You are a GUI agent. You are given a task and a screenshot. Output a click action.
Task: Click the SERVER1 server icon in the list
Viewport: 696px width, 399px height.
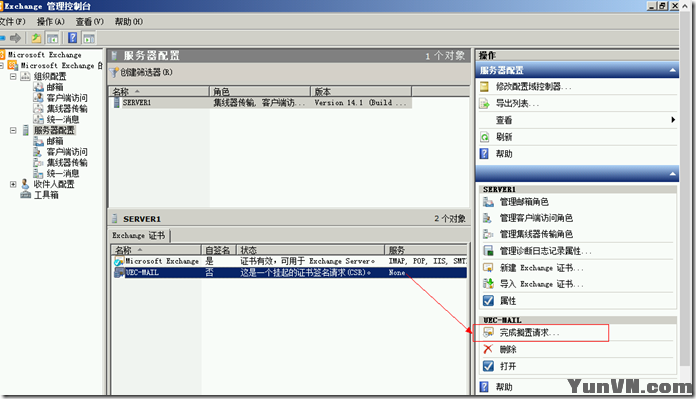point(116,103)
